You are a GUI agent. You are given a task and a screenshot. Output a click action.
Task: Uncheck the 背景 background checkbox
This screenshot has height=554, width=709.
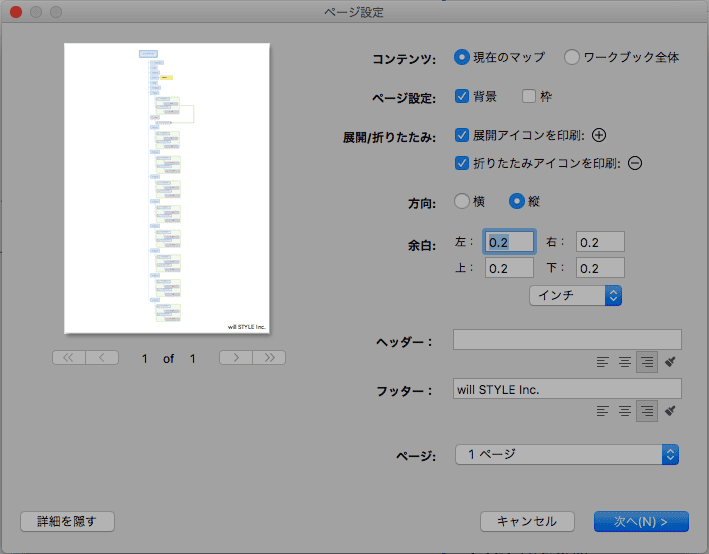click(x=462, y=96)
